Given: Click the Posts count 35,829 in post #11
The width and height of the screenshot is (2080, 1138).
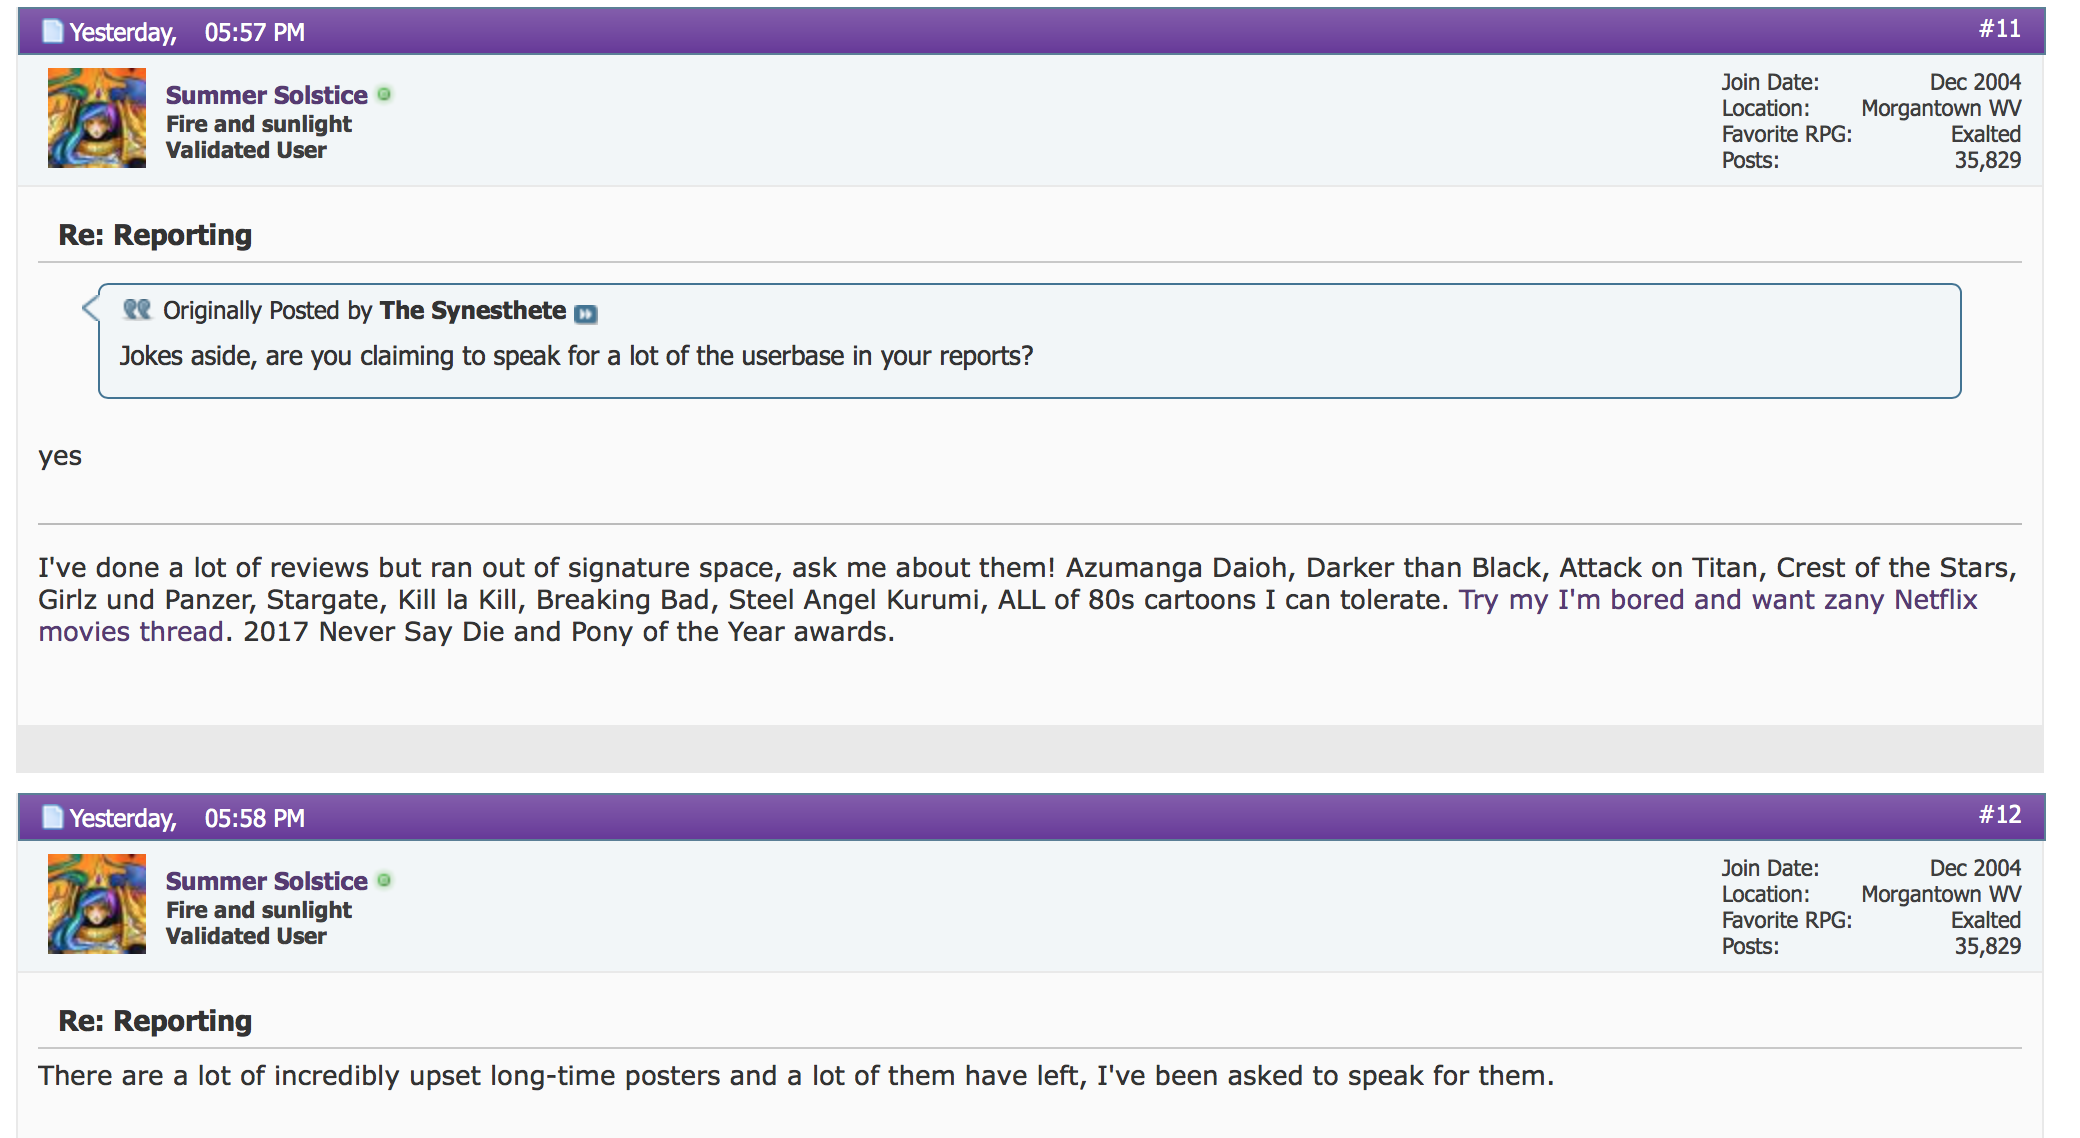Looking at the screenshot, I should click(1987, 161).
